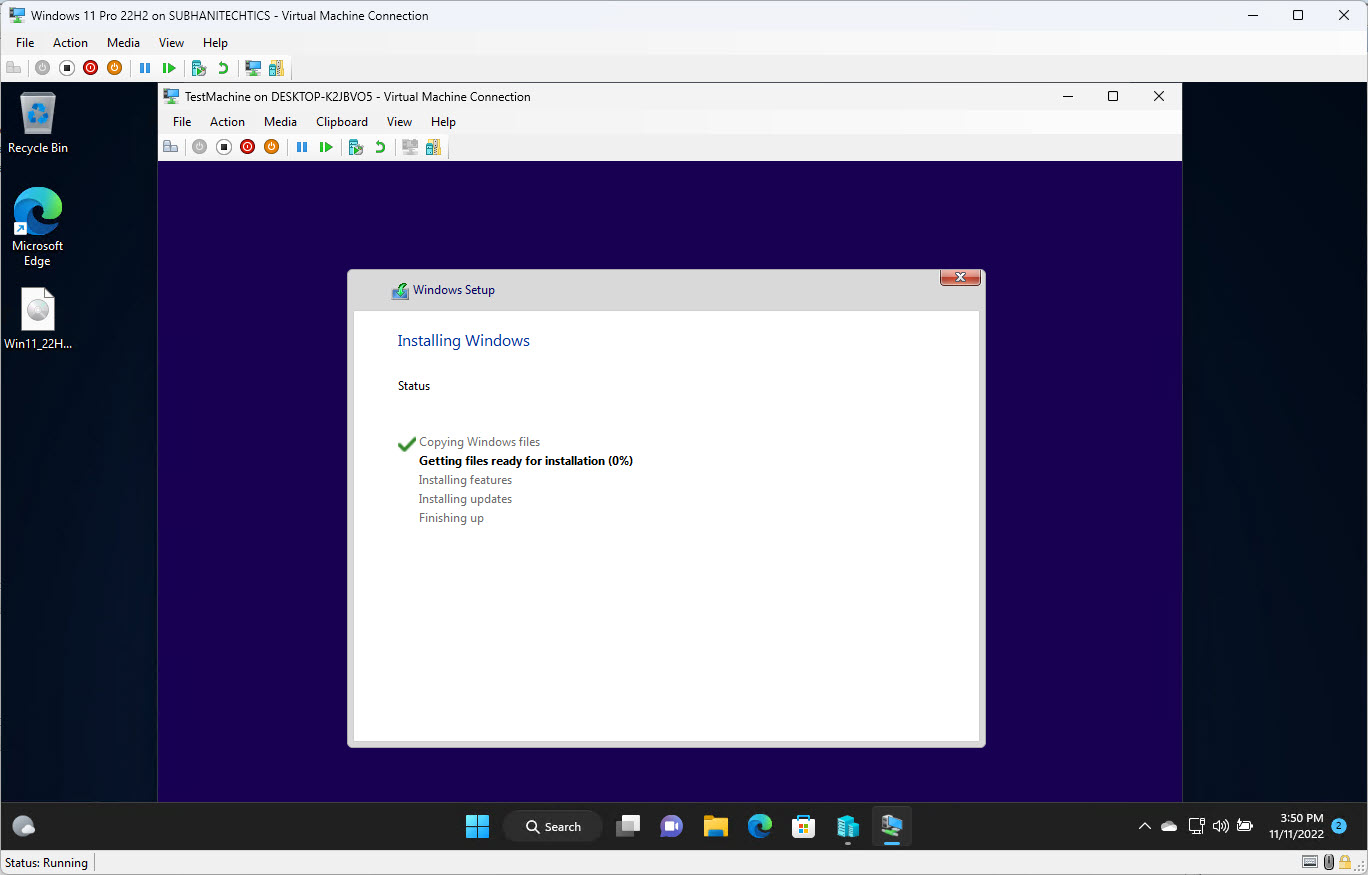
Task: Open the Clipboard menu in the TestMachine window
Action: click(341, 121)
